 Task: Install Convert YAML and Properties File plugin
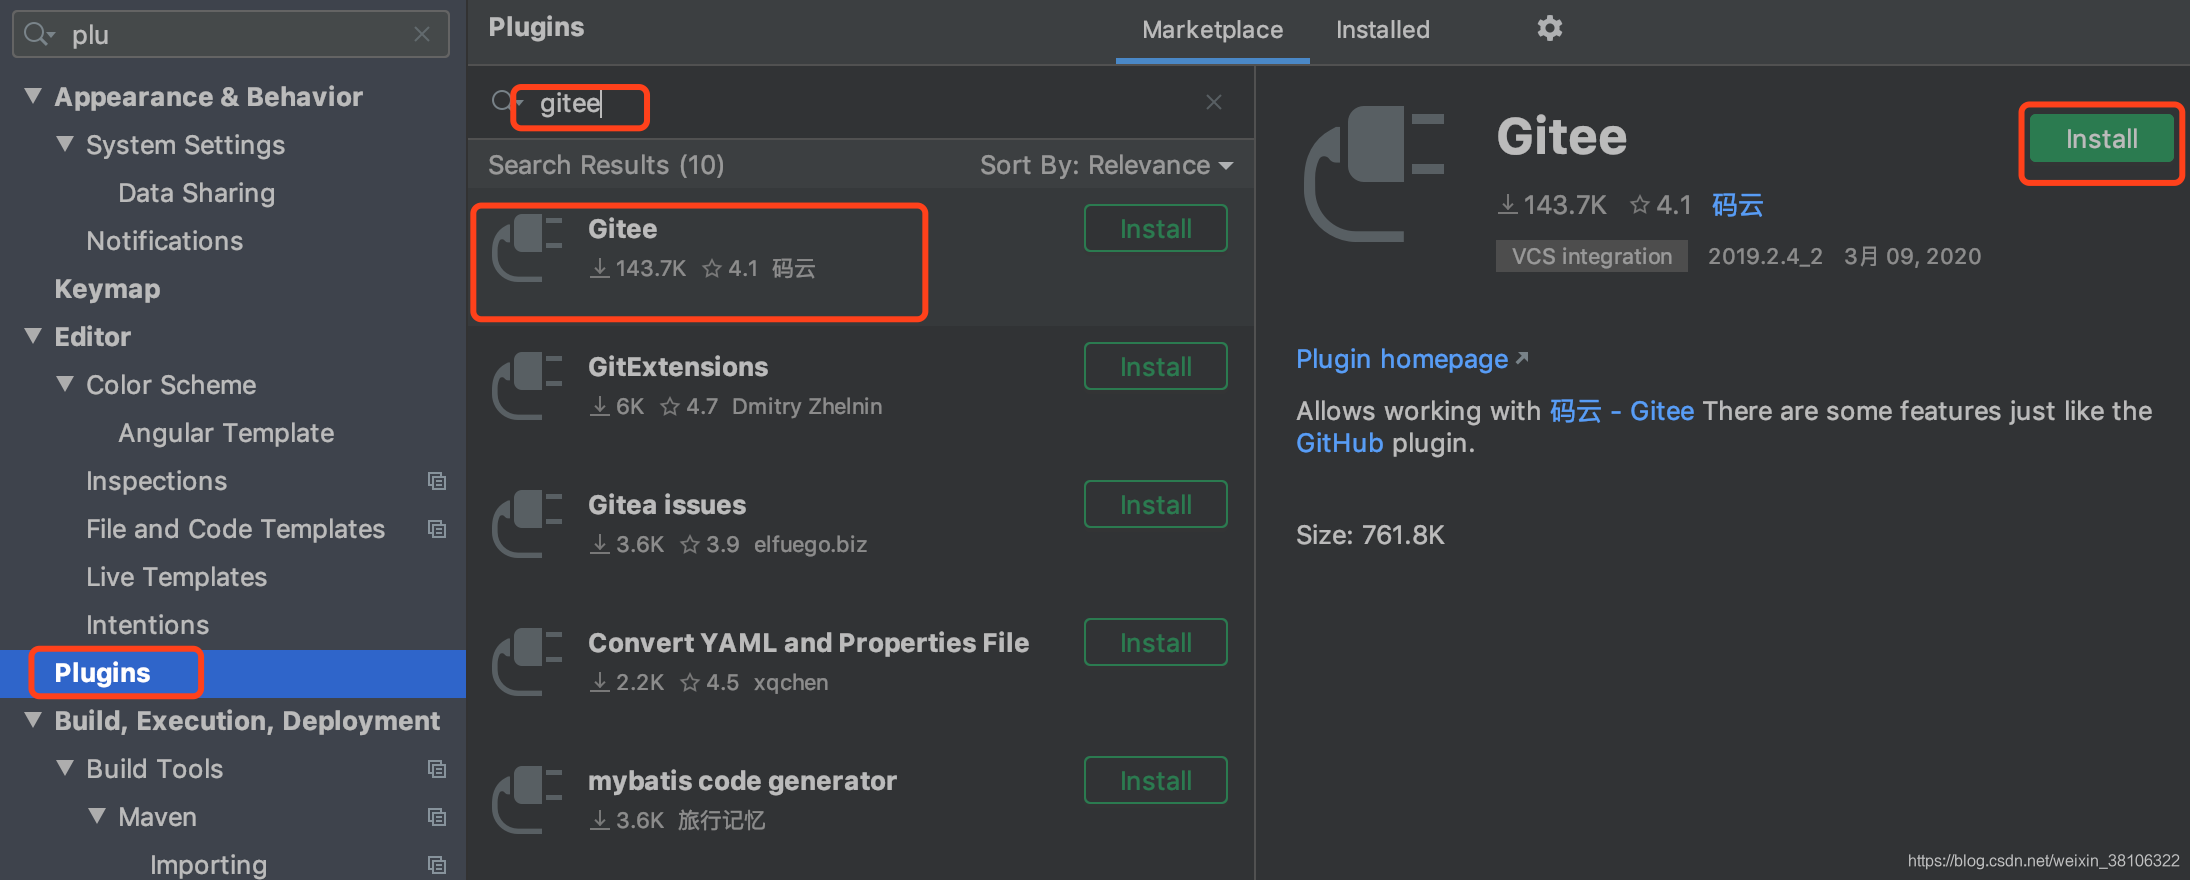(x=1156, y=643)
